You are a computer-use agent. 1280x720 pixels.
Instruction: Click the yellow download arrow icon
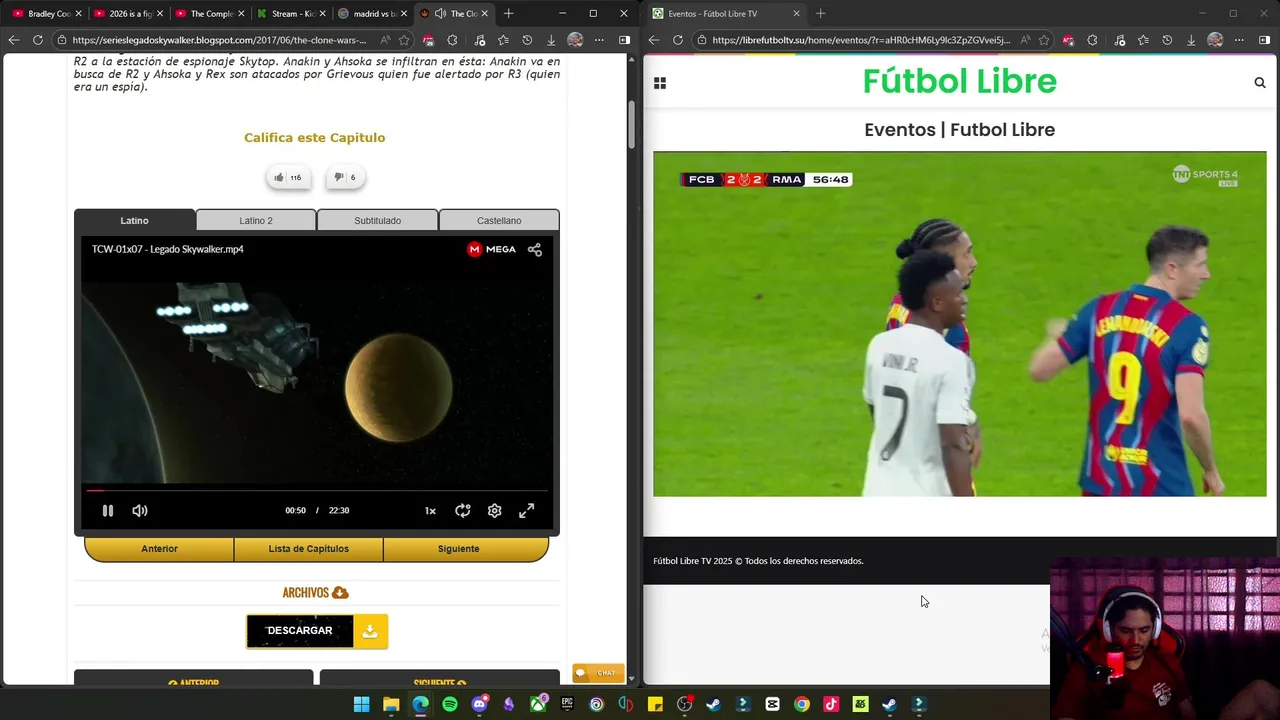point(370,630)
